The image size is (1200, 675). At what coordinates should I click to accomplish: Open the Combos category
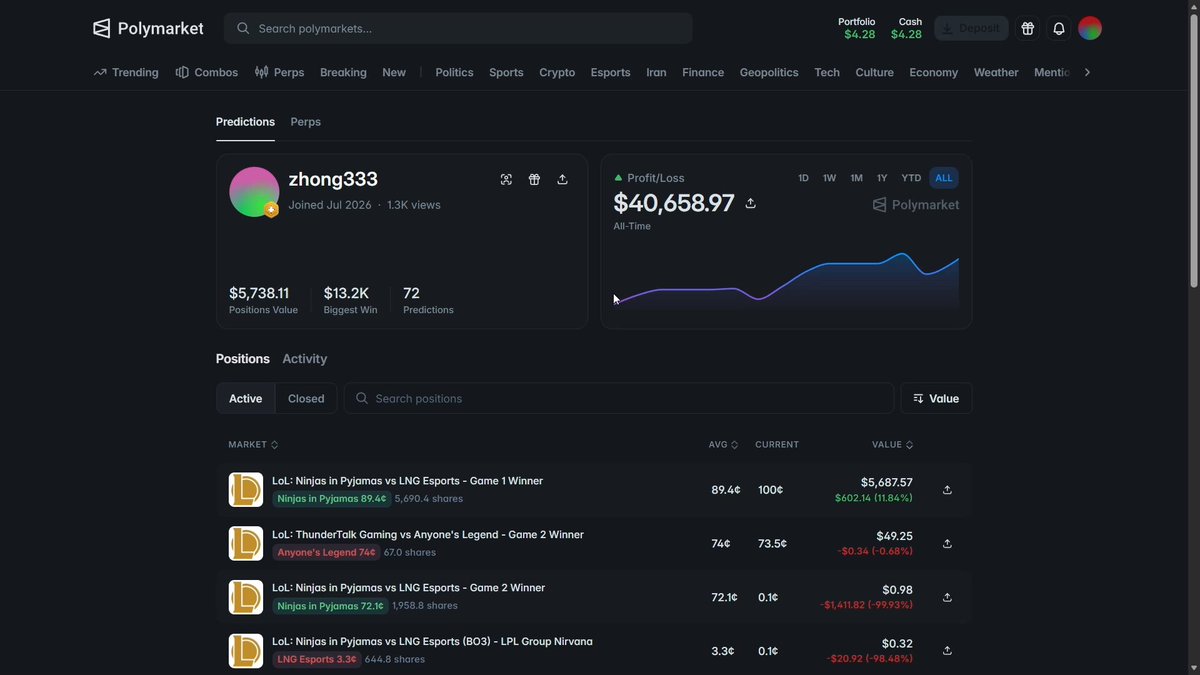coord(207,72)
